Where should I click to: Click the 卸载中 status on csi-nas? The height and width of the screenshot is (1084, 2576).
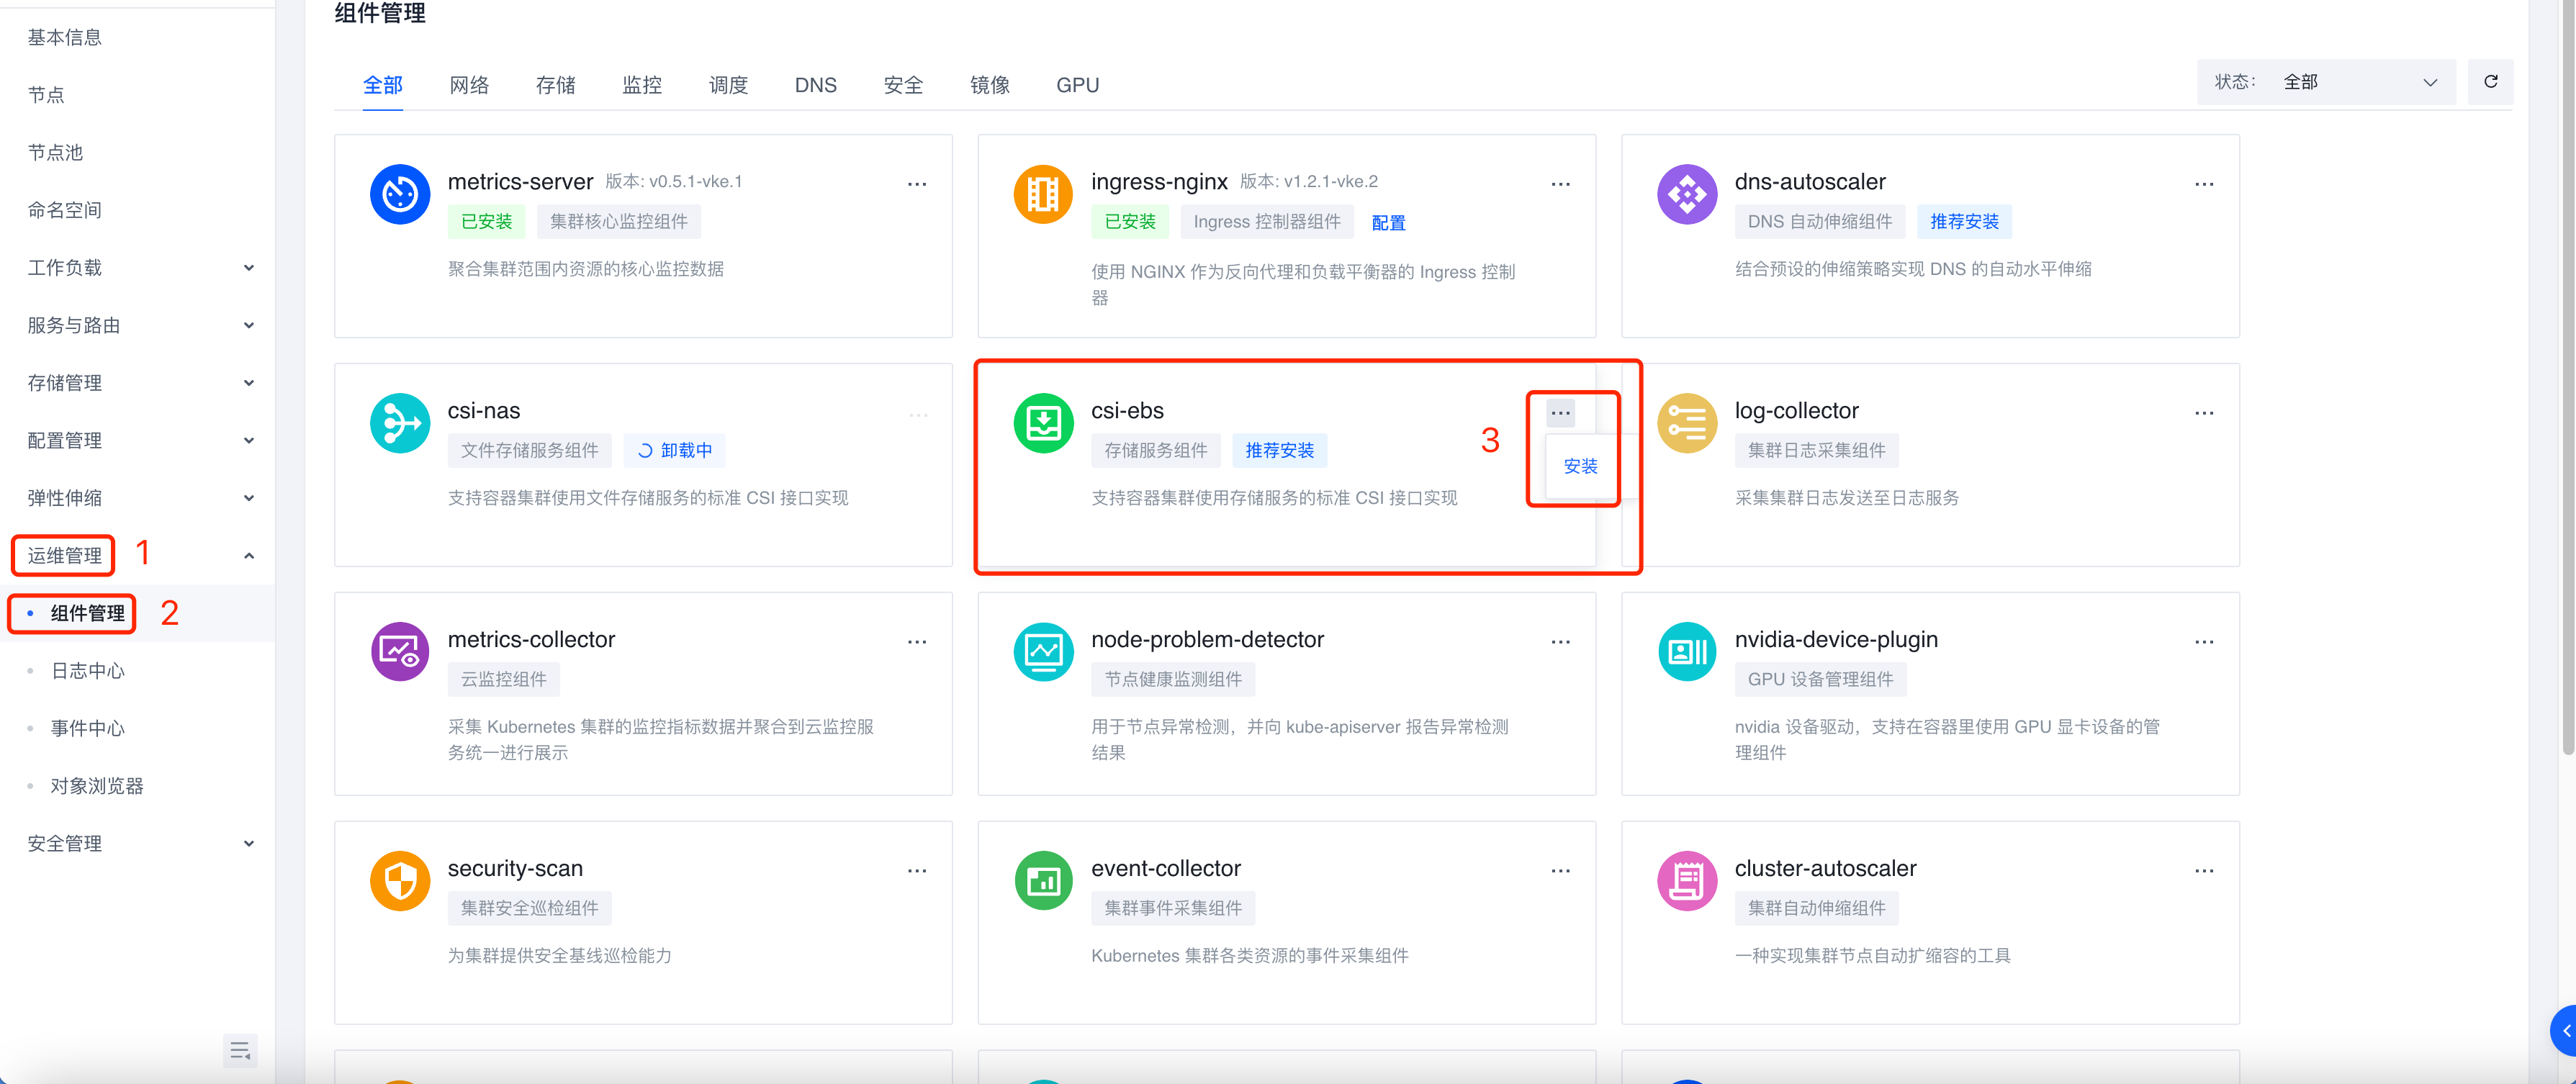pos(675,451)
